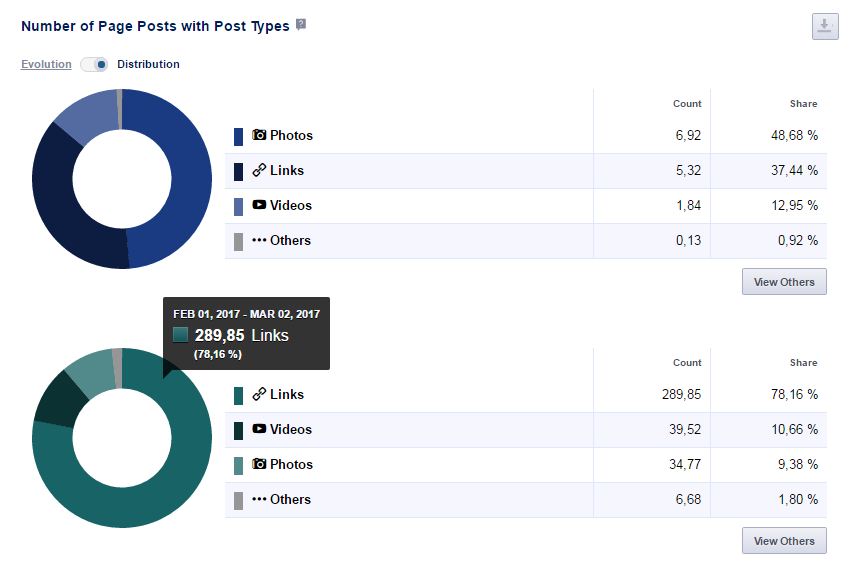Click the three dots icon beside top Others

[259, 241]
